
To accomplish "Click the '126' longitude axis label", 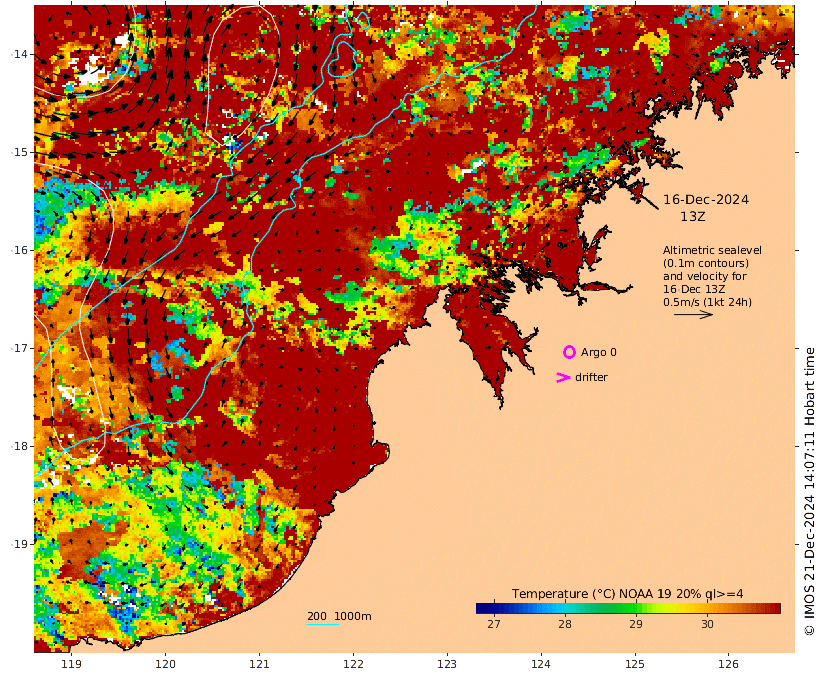I will 728,664.
